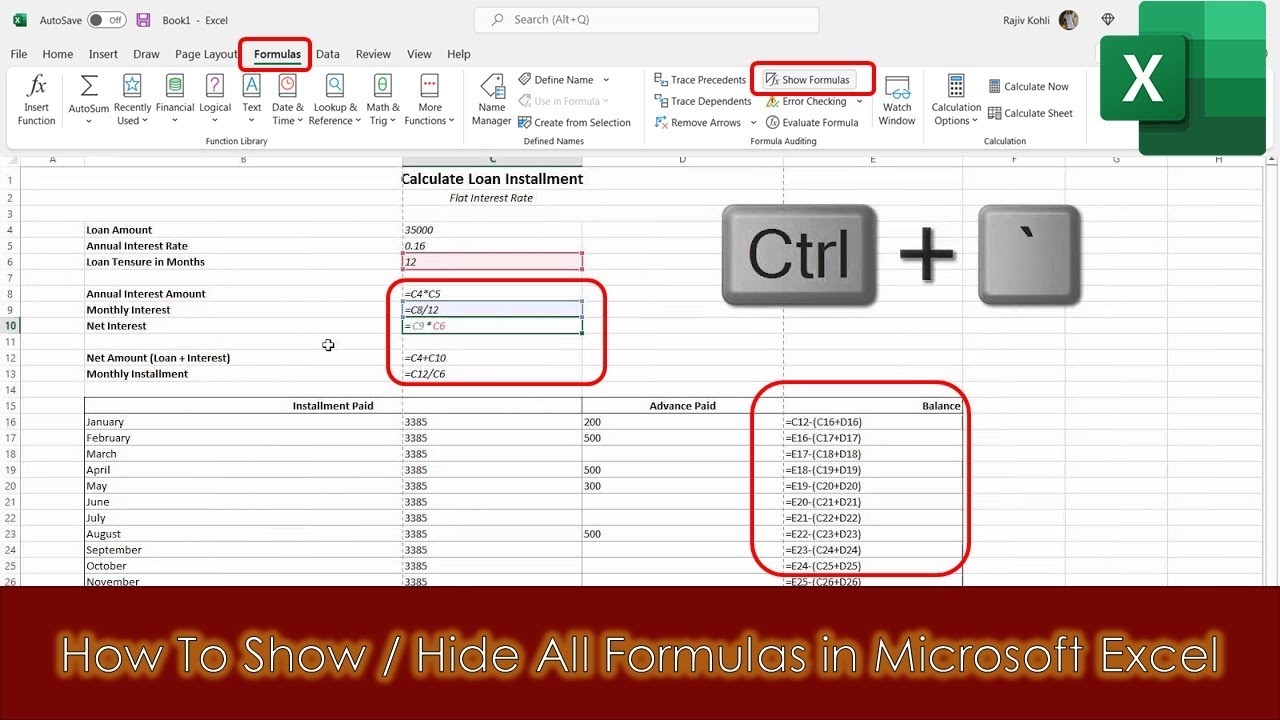Switch to the Data ribbon tab
1280x720 pixels.
[327, 54]
